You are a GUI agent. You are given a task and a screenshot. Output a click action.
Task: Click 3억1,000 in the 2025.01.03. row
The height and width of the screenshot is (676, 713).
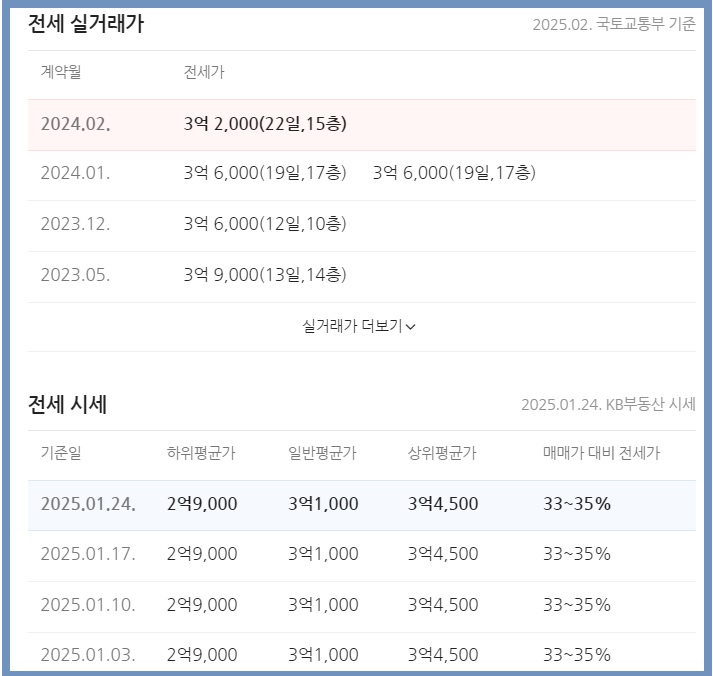323,655
